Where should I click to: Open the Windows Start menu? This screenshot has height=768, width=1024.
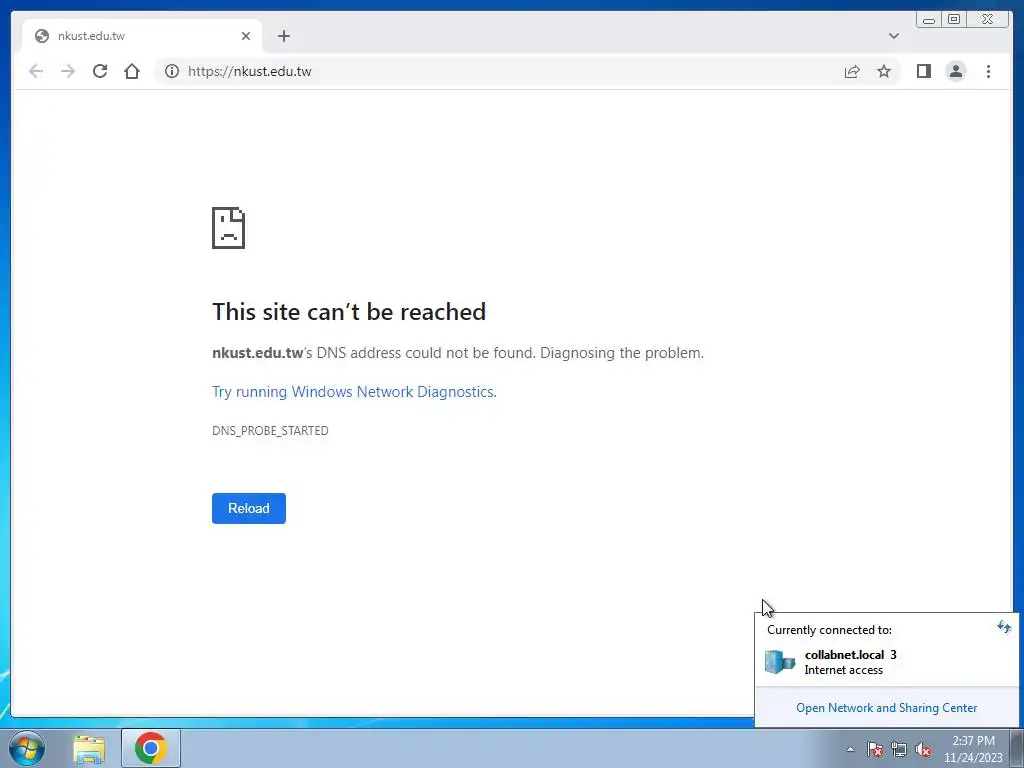tap(27, 748)
